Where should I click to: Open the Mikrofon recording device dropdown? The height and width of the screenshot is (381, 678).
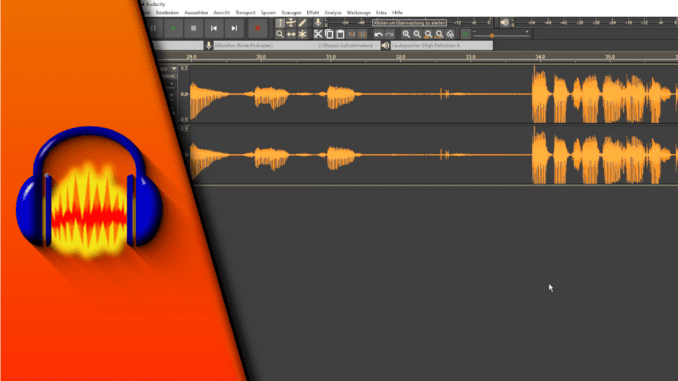point(265,45)
